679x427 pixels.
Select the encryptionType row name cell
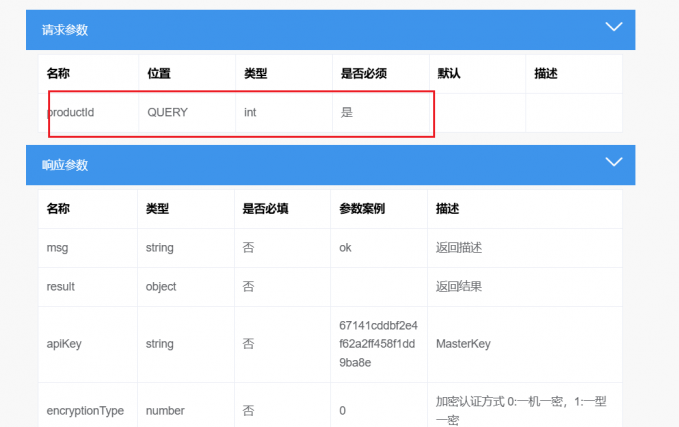[85, 411]
